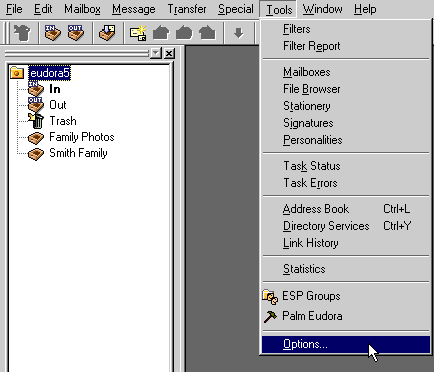This screenshot has width=434, height=372.
Task: Click the Smith Family mailbox icon
Action: 36,153
